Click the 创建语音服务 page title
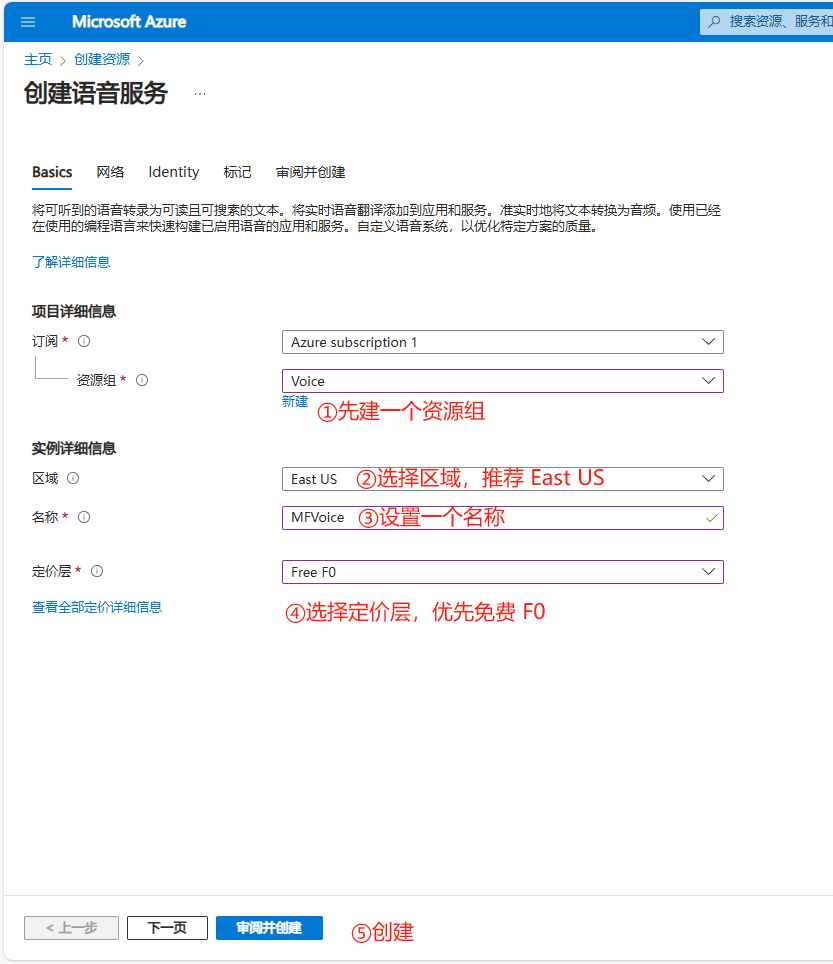 (96, 93)
